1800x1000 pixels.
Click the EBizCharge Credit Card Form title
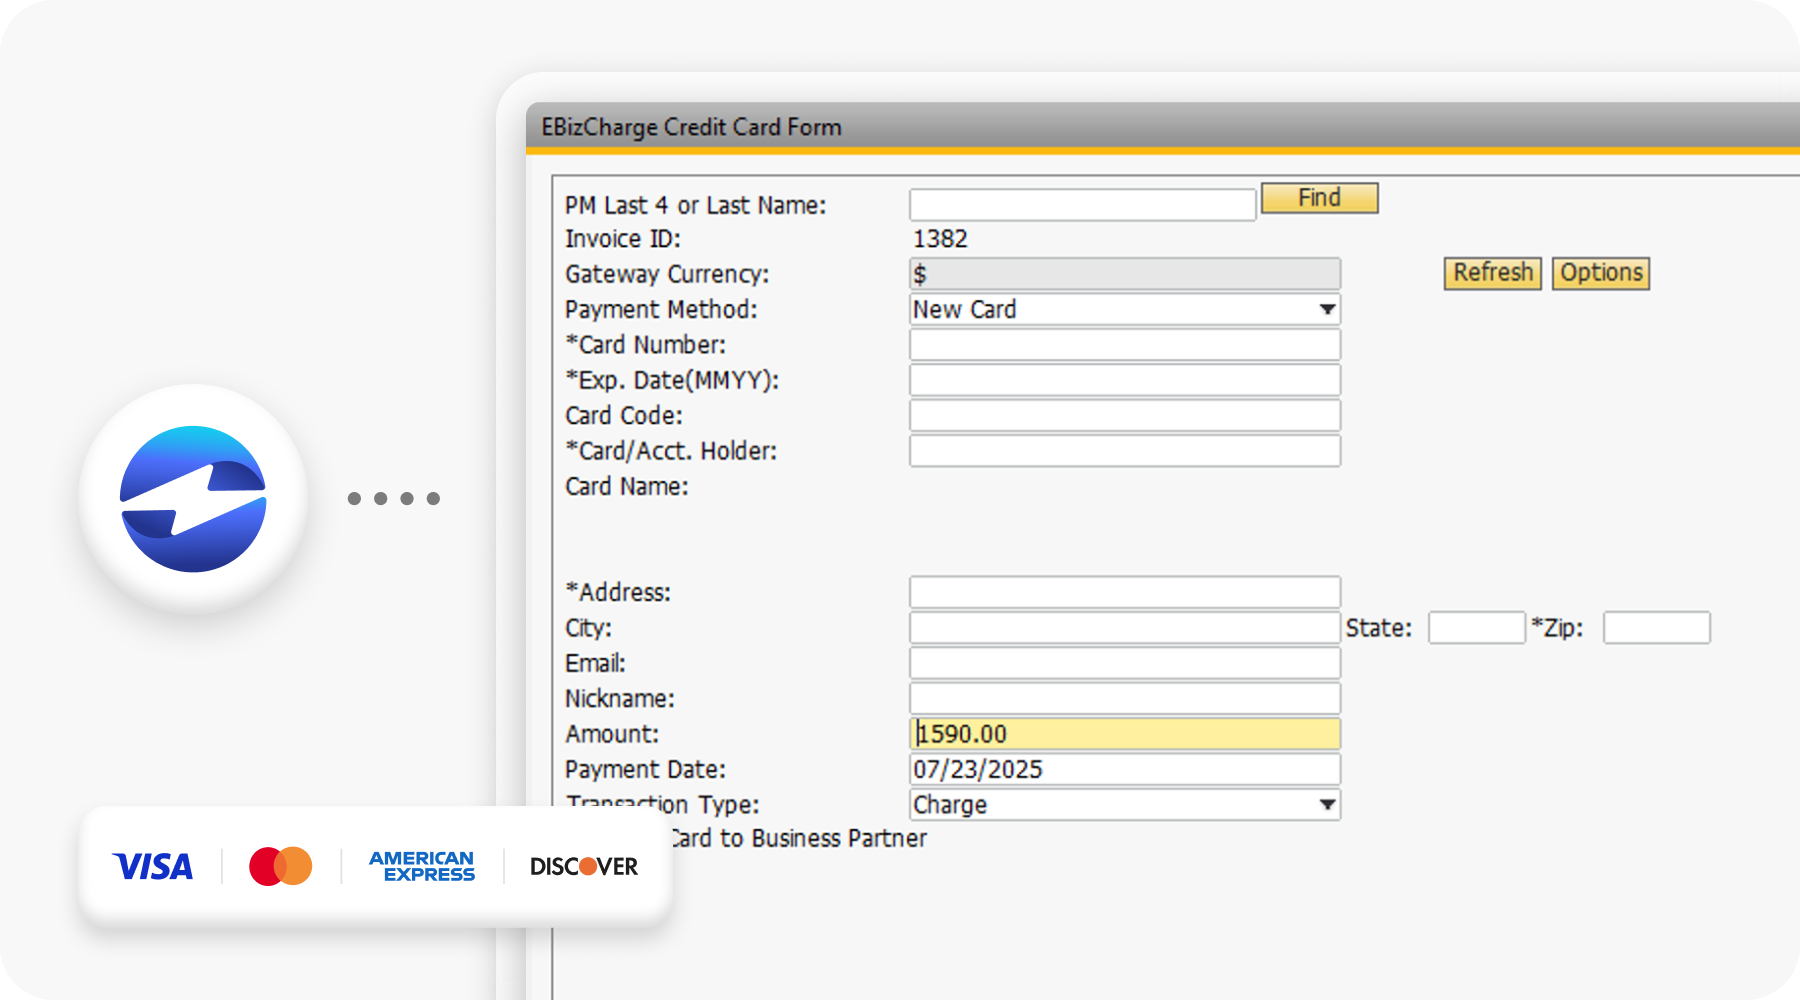691,128
